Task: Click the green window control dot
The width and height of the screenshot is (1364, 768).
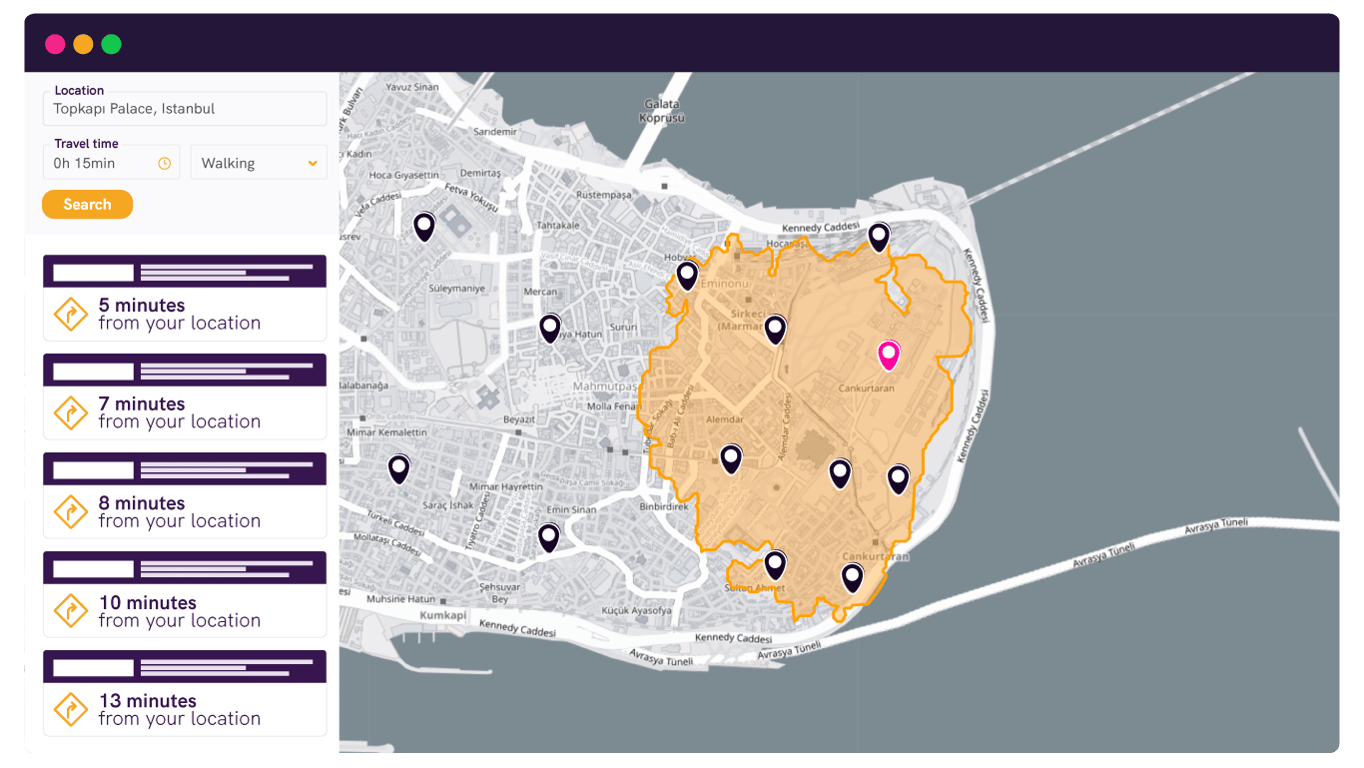Action: click(111, 44)
